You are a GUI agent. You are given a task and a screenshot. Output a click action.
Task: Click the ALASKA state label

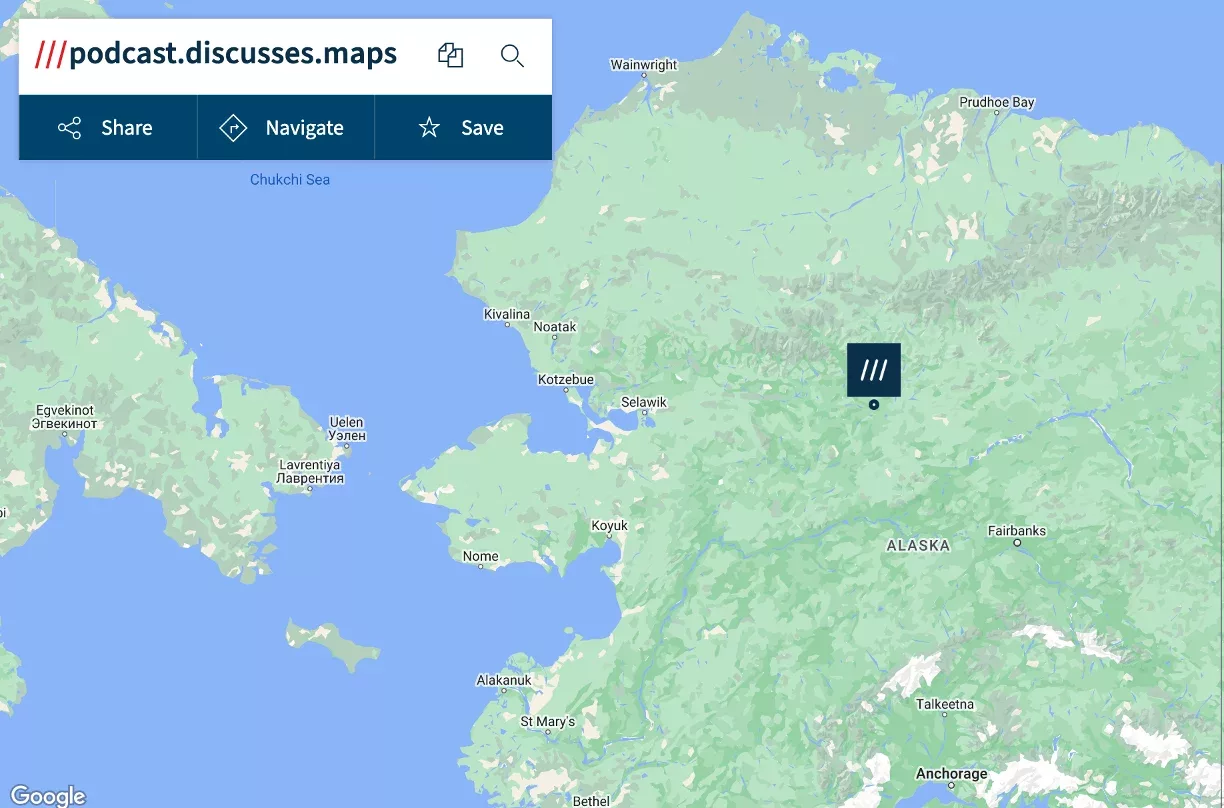[x=917, y=545]
